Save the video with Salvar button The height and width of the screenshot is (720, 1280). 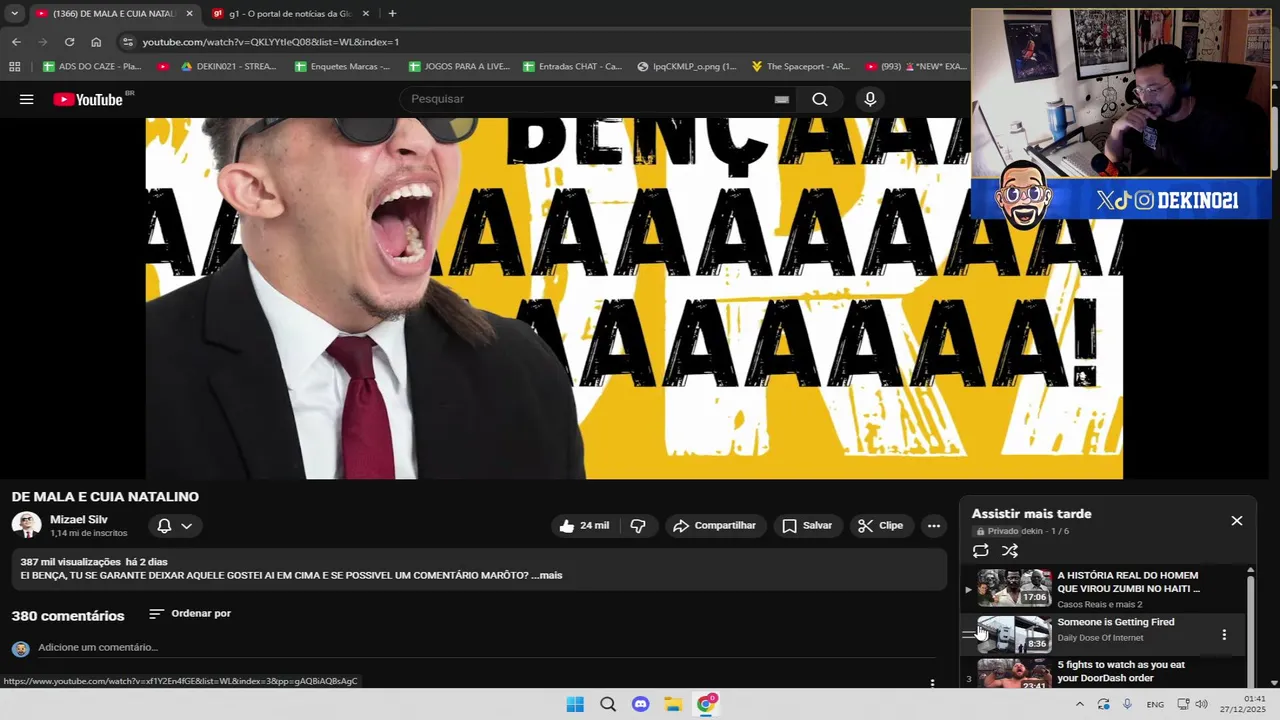click(x=807, y=526)
